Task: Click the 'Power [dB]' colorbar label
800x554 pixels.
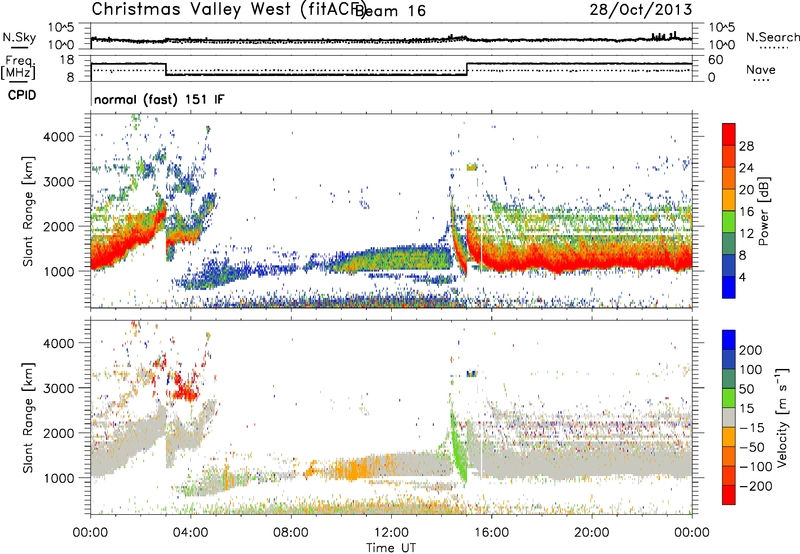Action: pos(764,211)
